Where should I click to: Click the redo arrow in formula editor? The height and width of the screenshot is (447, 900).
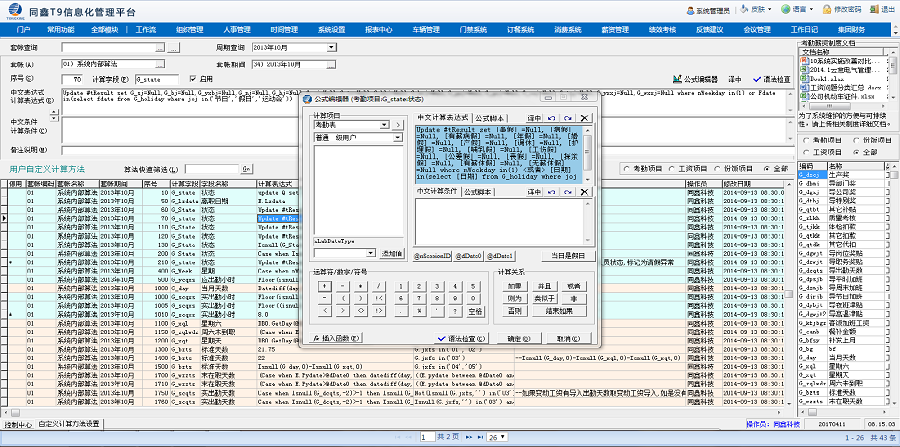[x=566, y=118]
